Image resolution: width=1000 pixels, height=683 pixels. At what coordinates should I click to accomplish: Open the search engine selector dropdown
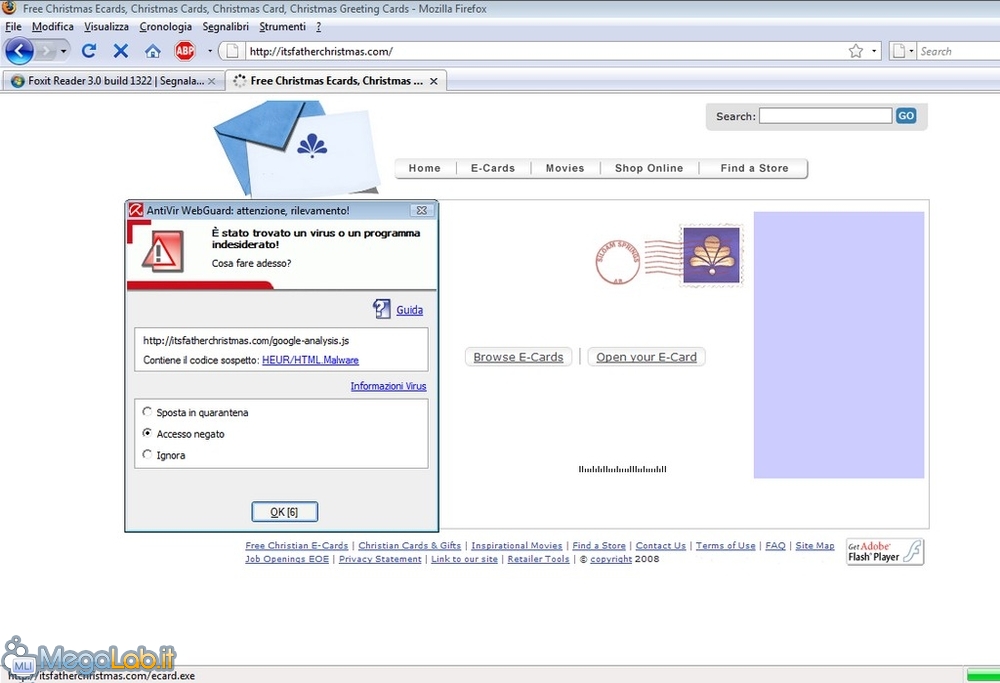[x=903, y=51]
